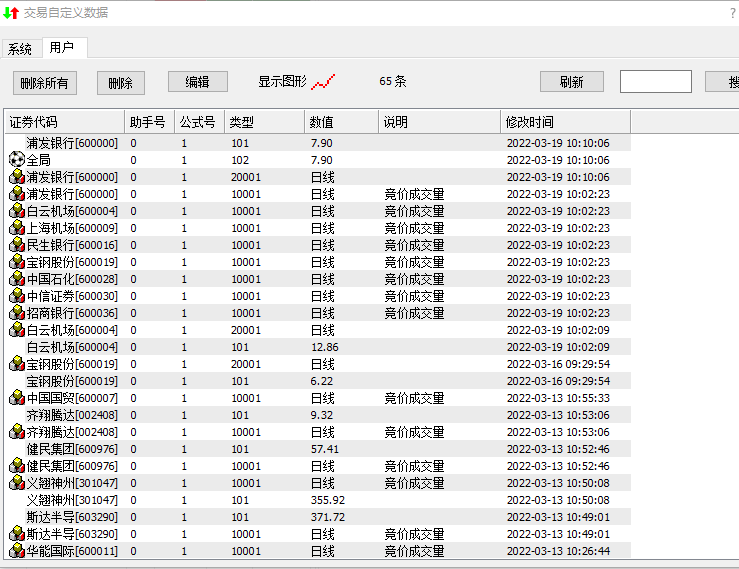
Task: Click the red-green arrows title icon
Action: [x=11, y=13]
